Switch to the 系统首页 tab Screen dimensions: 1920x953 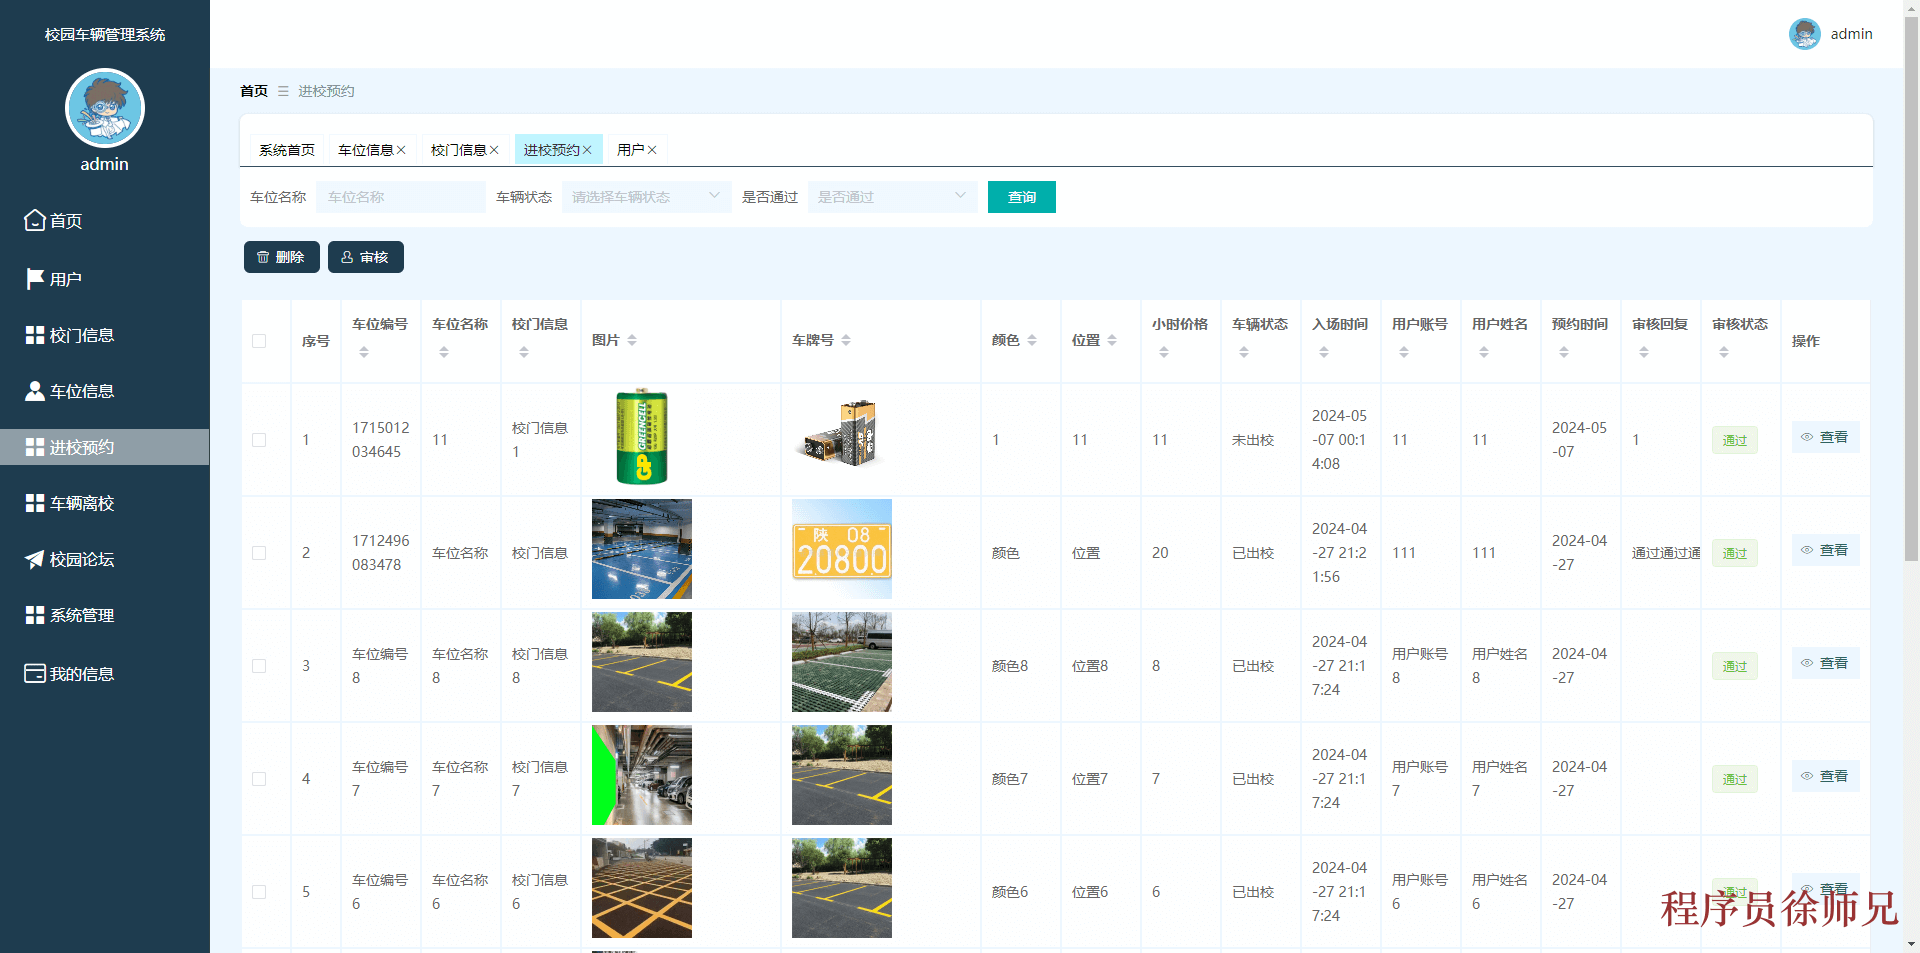click(x=287, y=149)
